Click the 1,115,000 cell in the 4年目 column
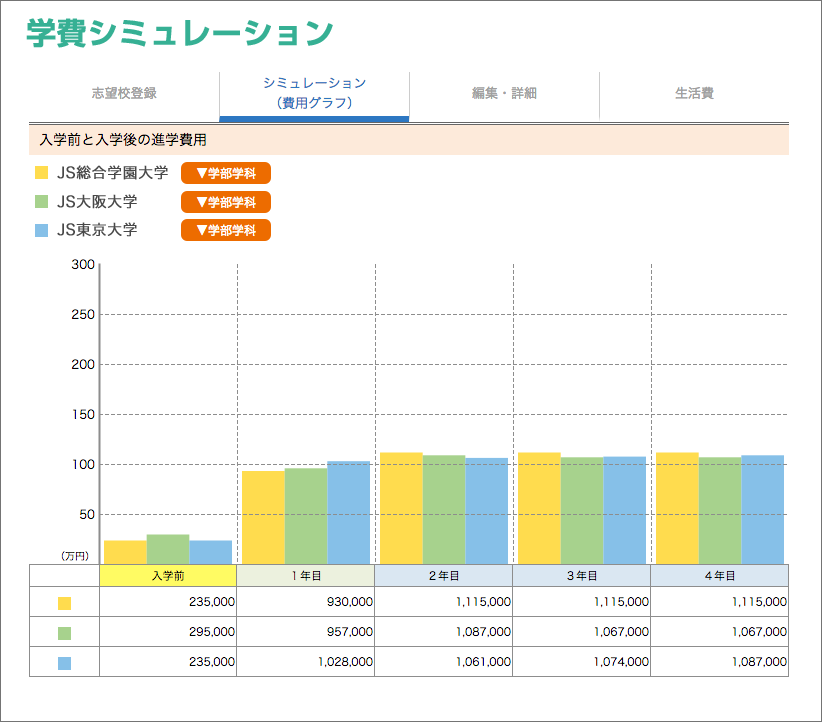Screen dimensions: 822x722 [x=719, y=601]
